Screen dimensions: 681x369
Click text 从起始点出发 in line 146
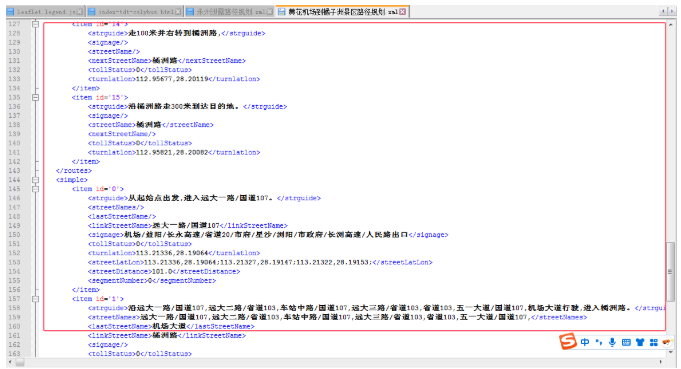[154, 198]
